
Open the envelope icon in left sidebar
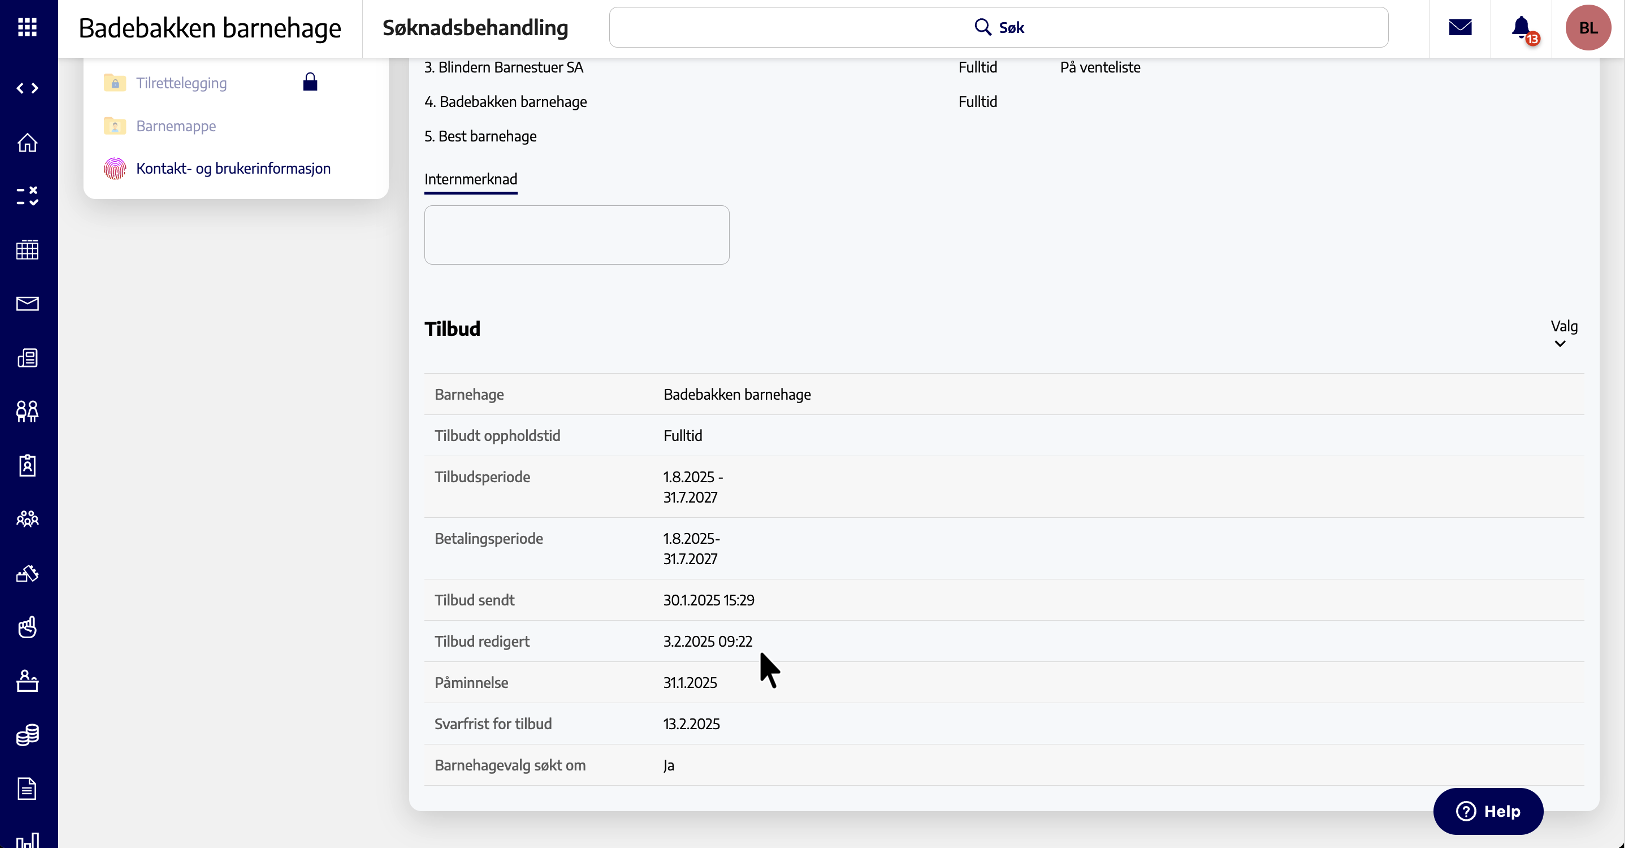pyautogui.click(x=28, y=304)
